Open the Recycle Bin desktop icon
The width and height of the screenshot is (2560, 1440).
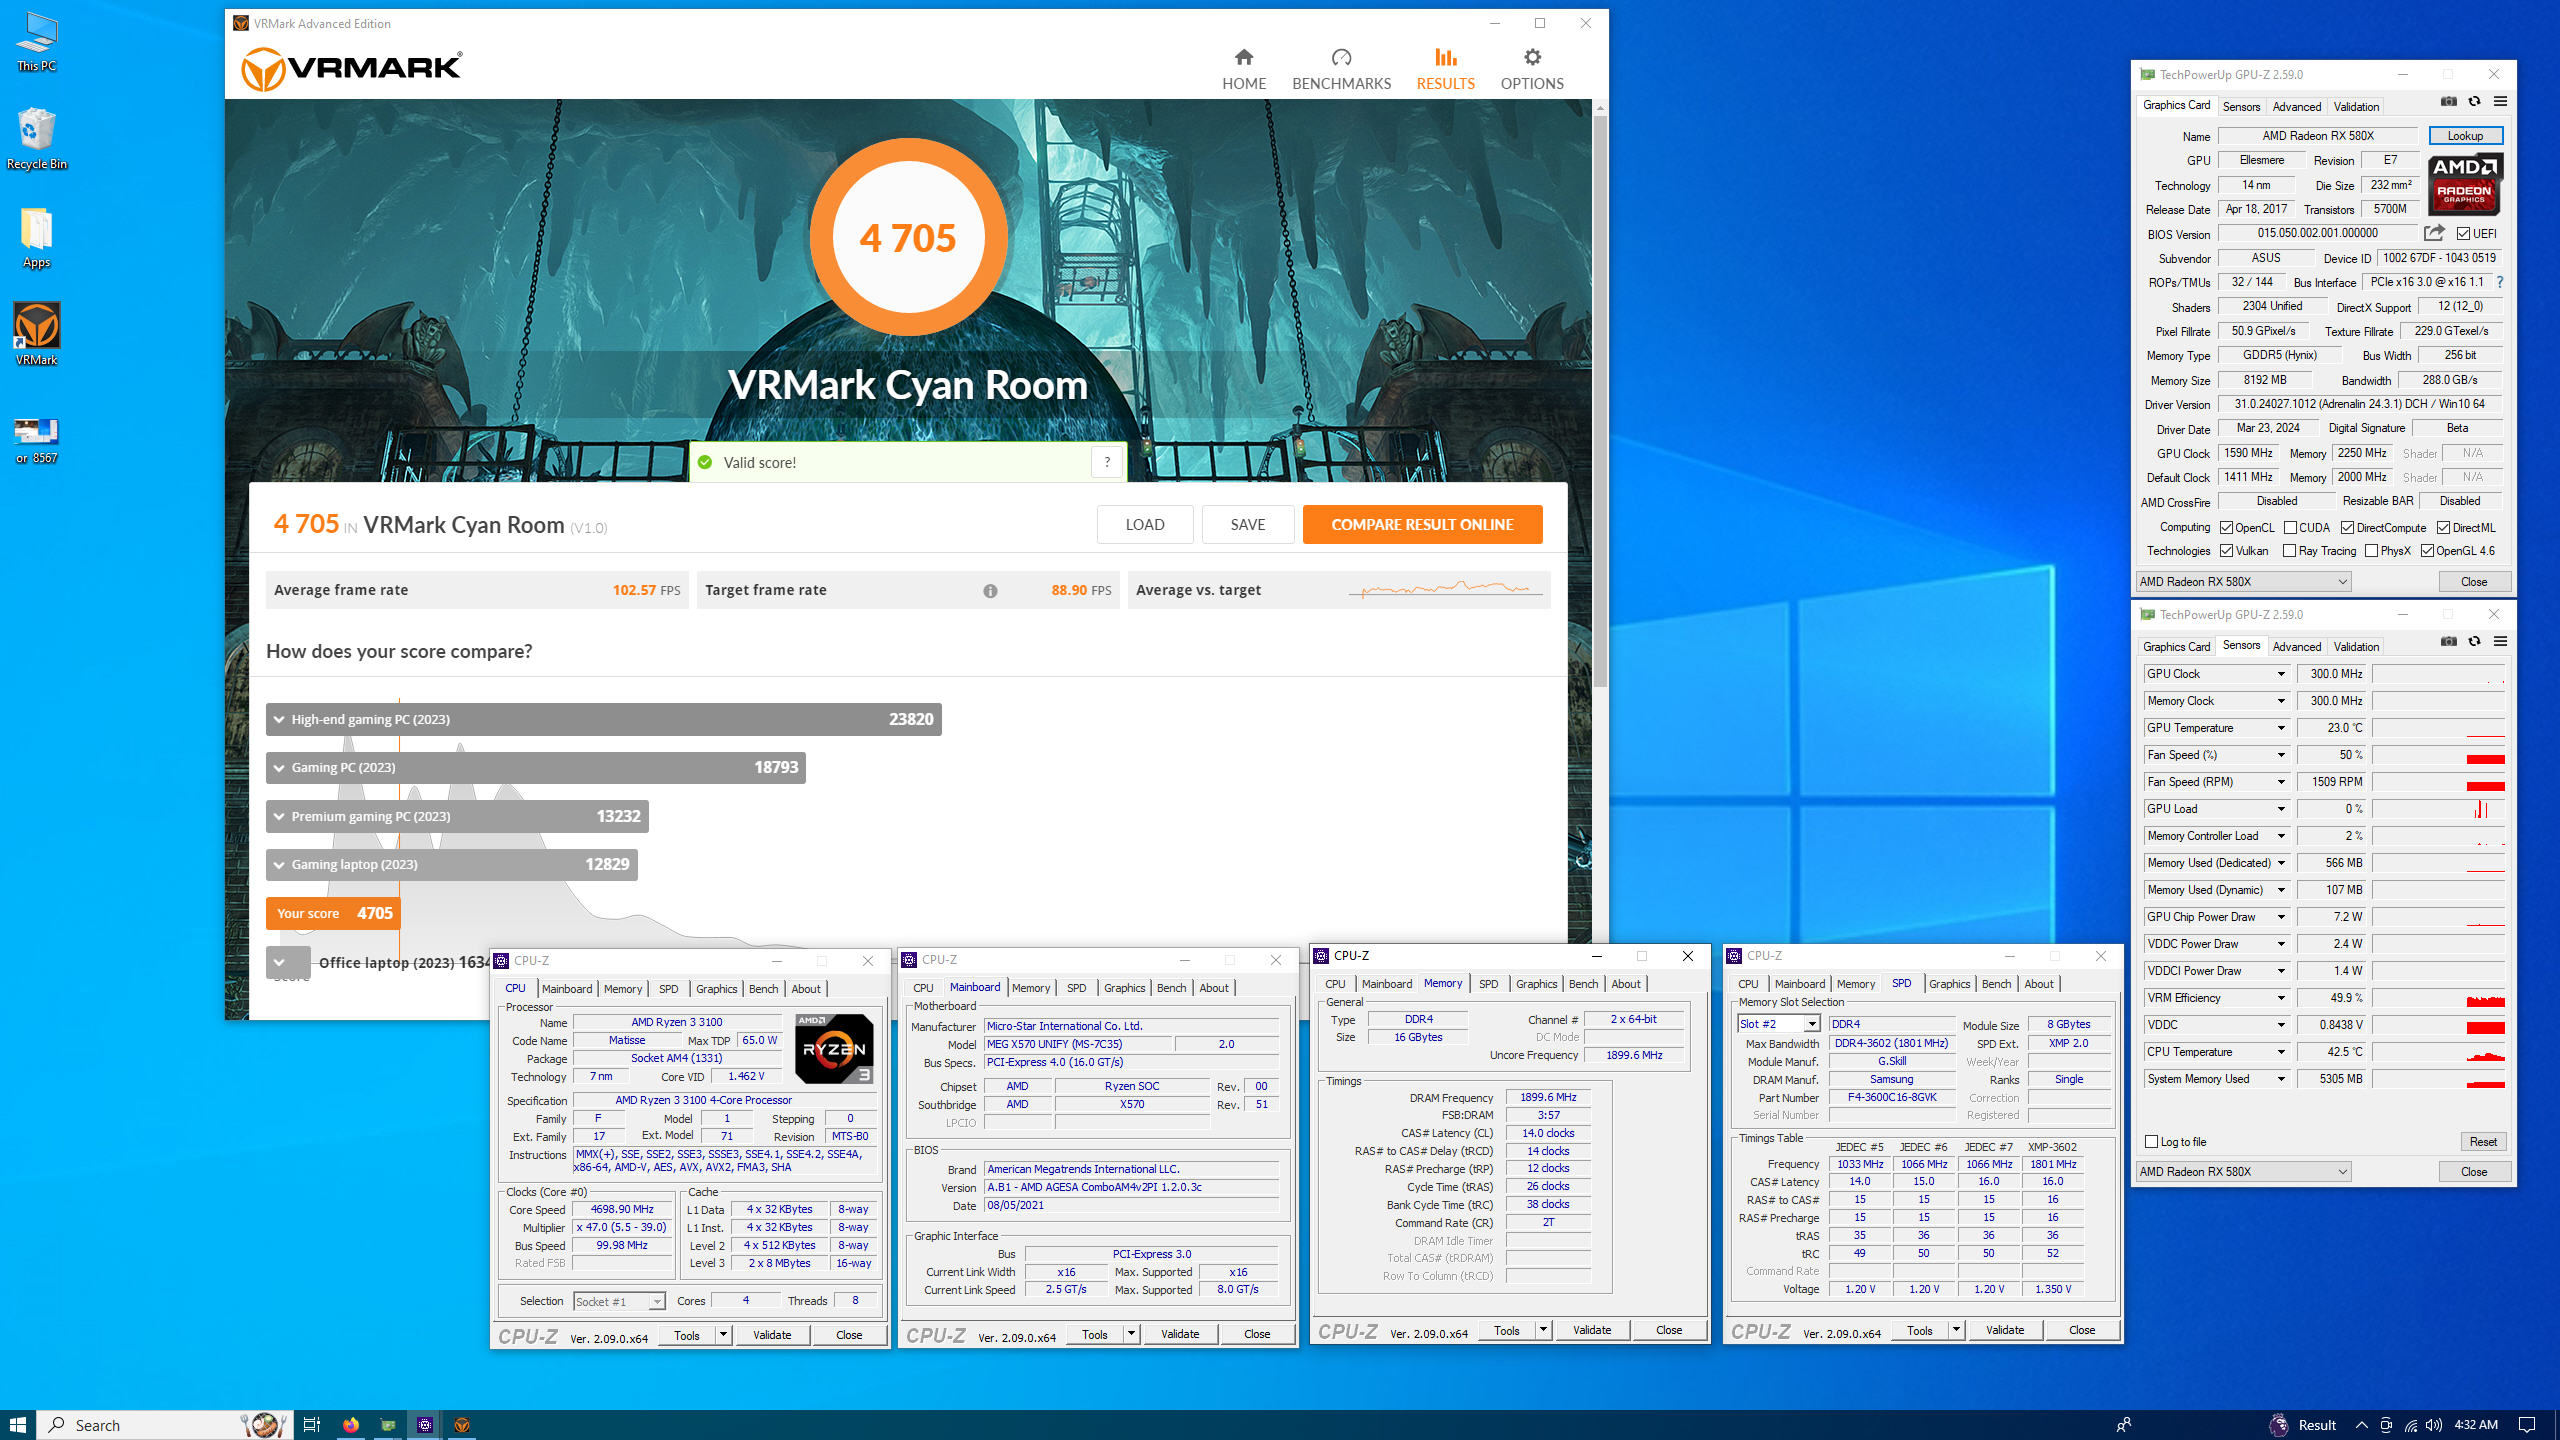click(36, 139)
